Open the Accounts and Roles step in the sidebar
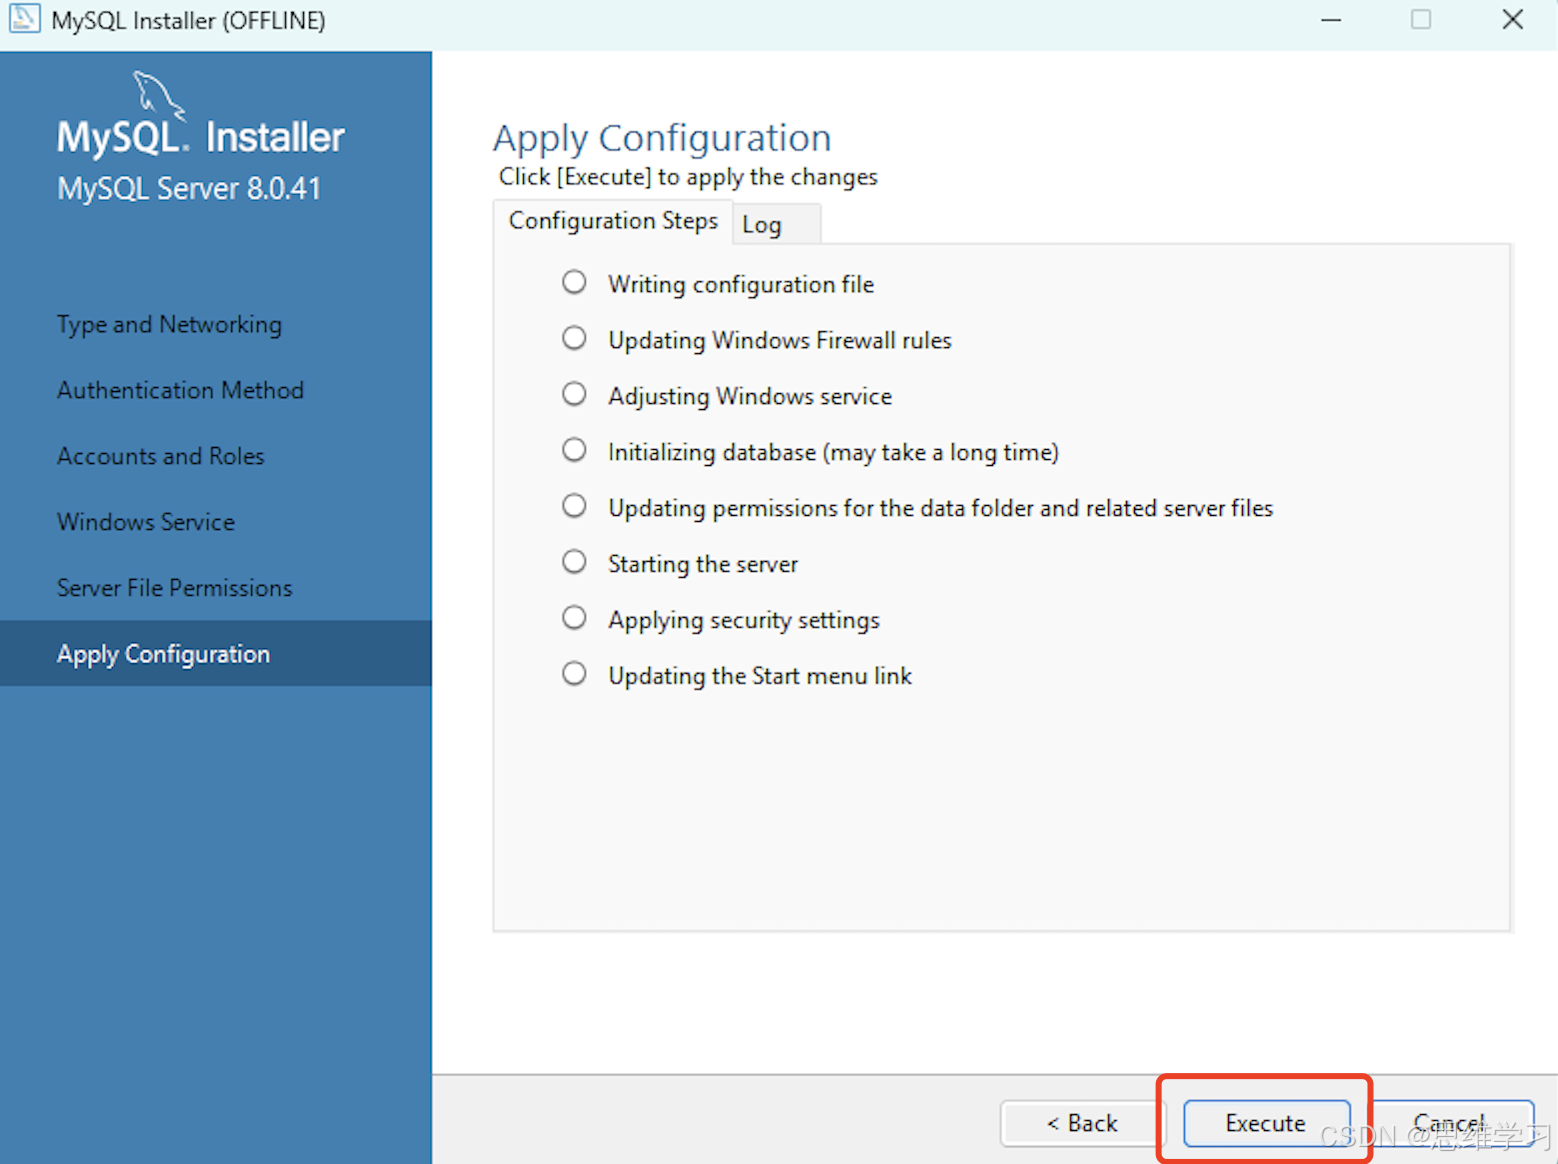 [160, 456]
